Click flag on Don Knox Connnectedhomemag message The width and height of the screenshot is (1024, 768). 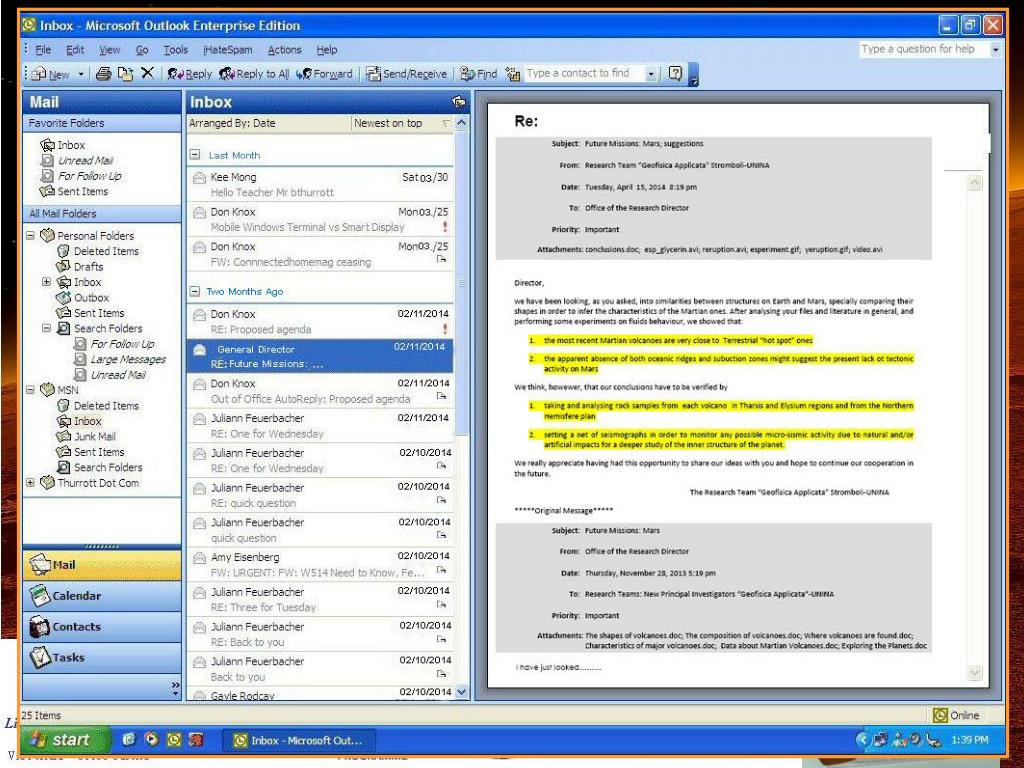click(441, 260)
